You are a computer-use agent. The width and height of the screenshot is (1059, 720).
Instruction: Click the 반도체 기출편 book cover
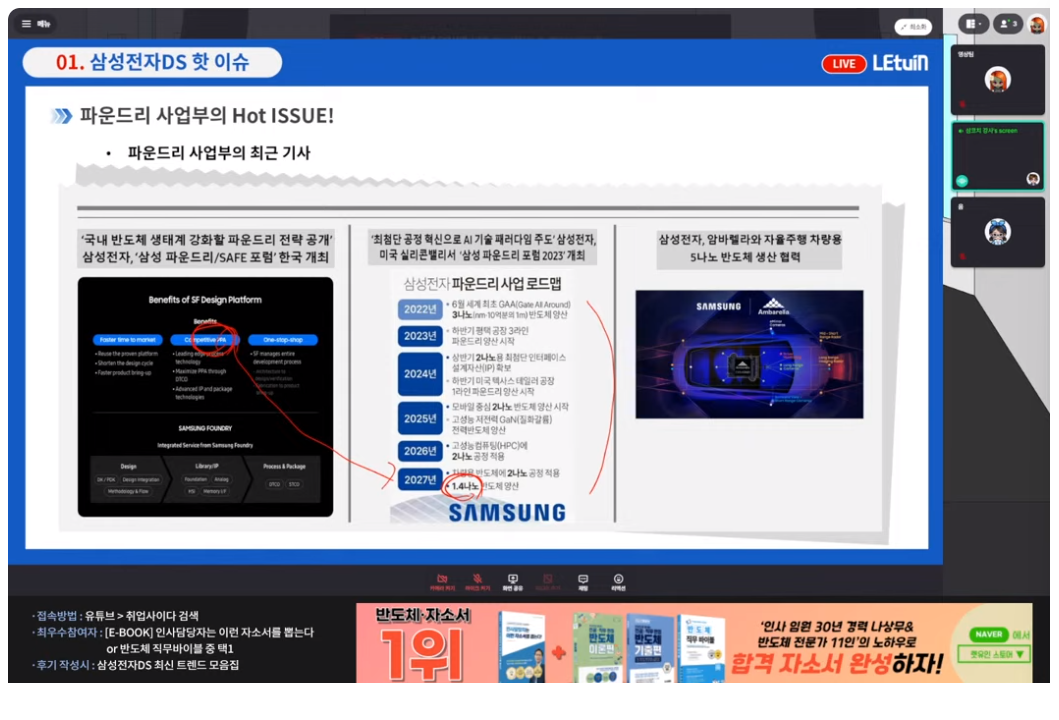click(x=648, y=648)
